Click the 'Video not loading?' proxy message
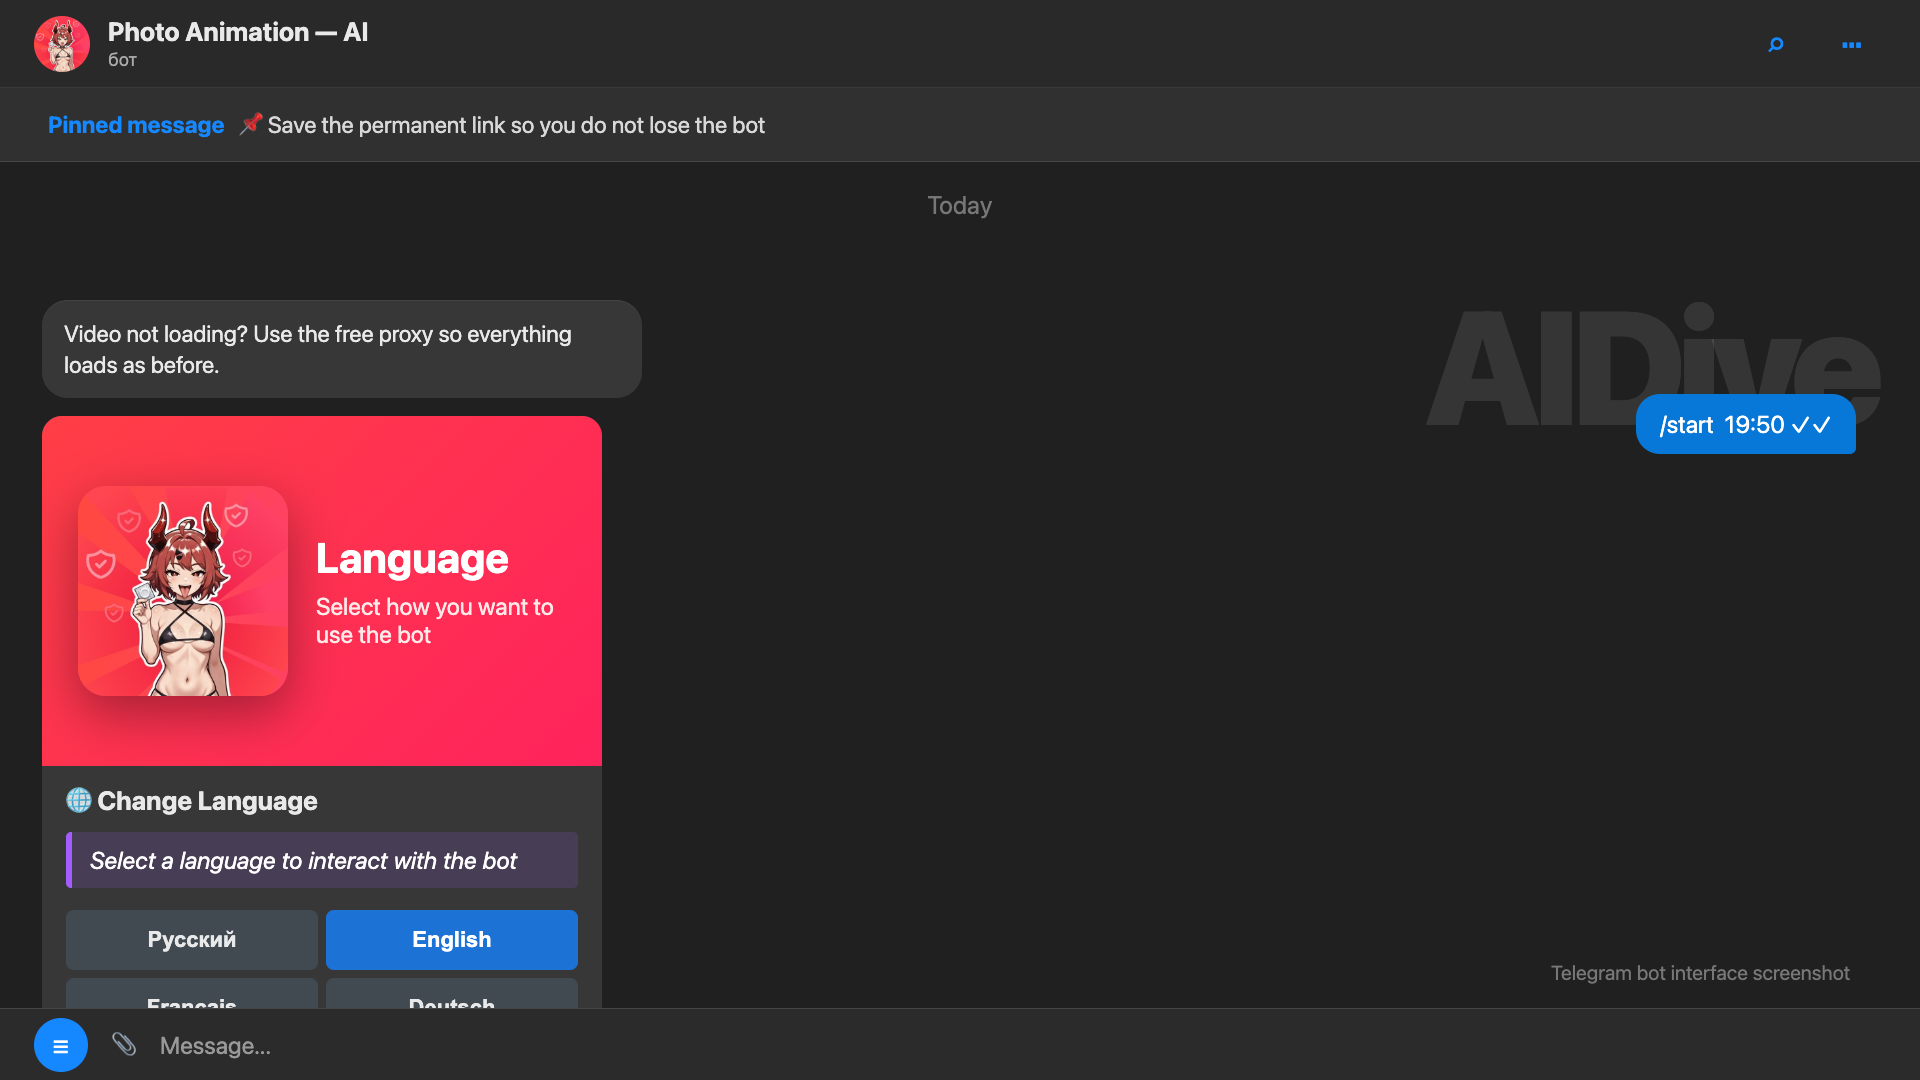The width and height of the screenshot is (1920, 1080). point(342,349)
